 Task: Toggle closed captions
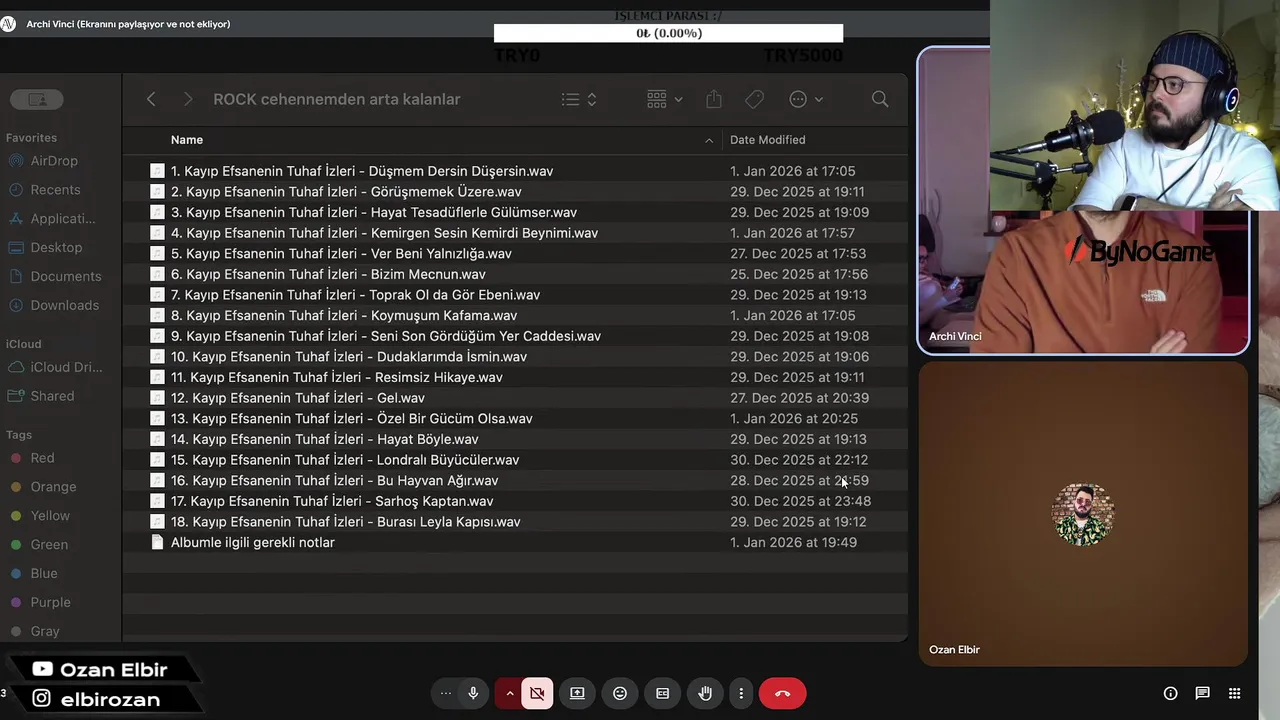click(662, 693)
